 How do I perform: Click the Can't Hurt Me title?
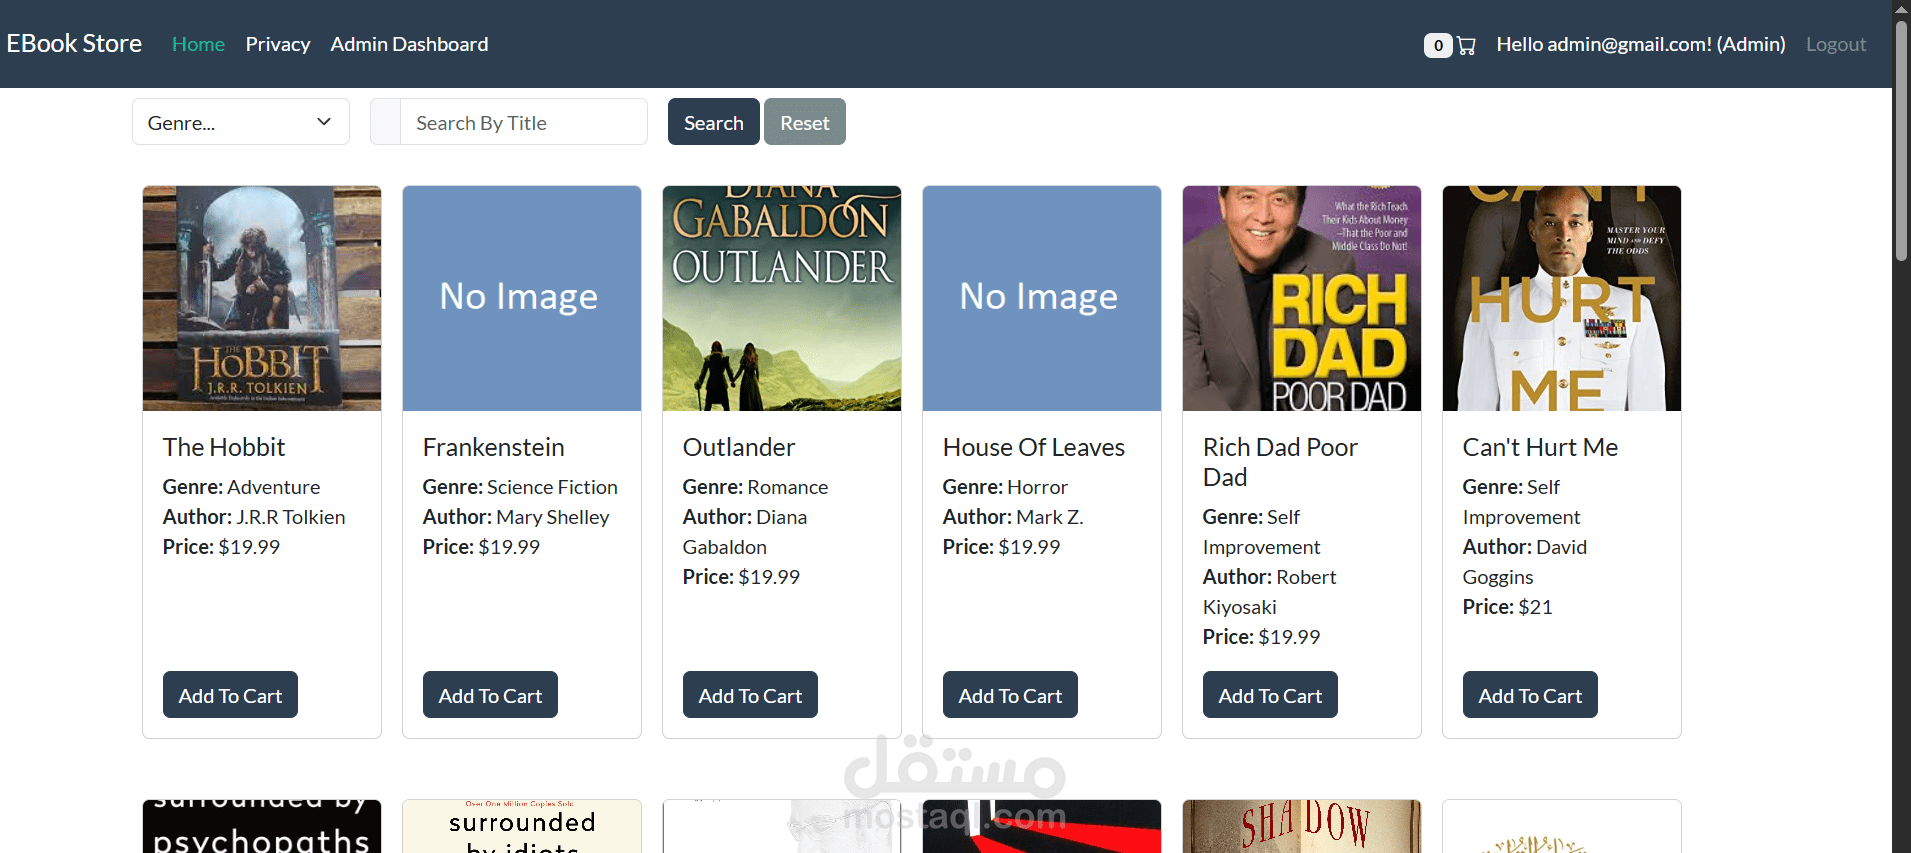click(x=1540, y=447)
